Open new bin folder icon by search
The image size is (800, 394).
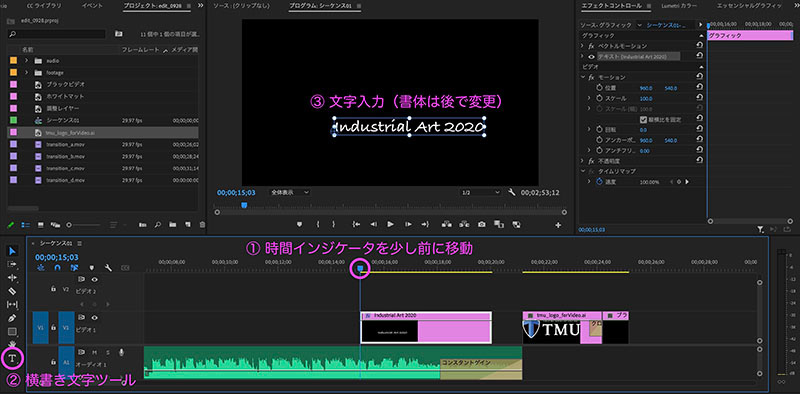pyautogui.click(x=118, y=34)
